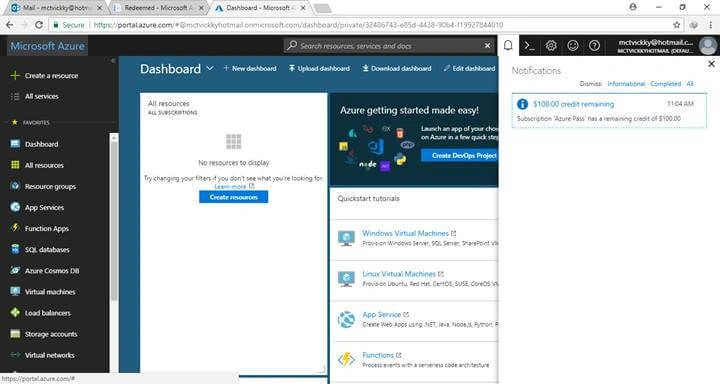
Task: Switch to the Redeemed browser tab
Action: pos(158,8)
